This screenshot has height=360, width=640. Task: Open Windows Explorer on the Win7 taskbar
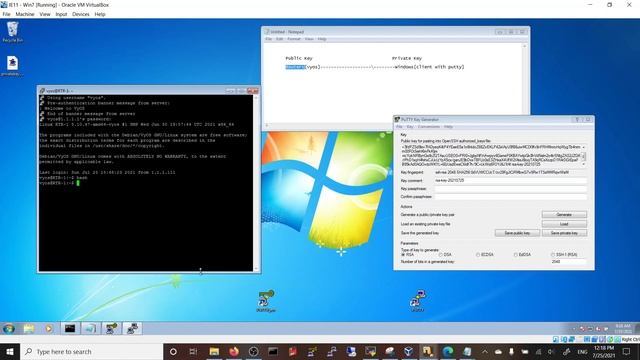click(29, 329)
